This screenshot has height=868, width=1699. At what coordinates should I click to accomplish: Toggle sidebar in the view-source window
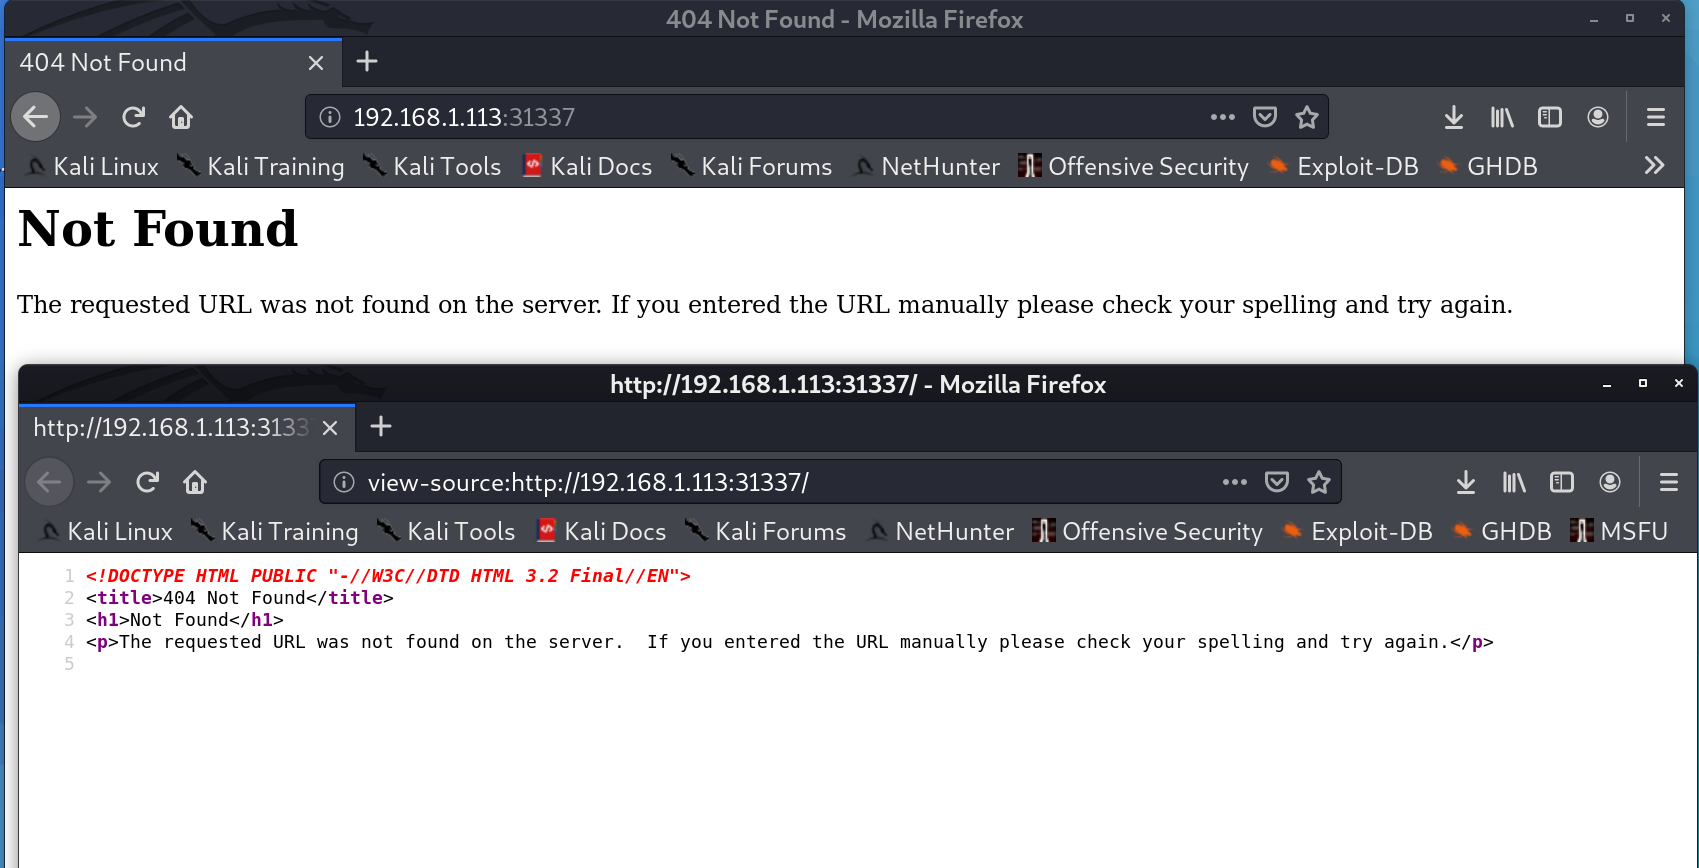click(1561, 483)
